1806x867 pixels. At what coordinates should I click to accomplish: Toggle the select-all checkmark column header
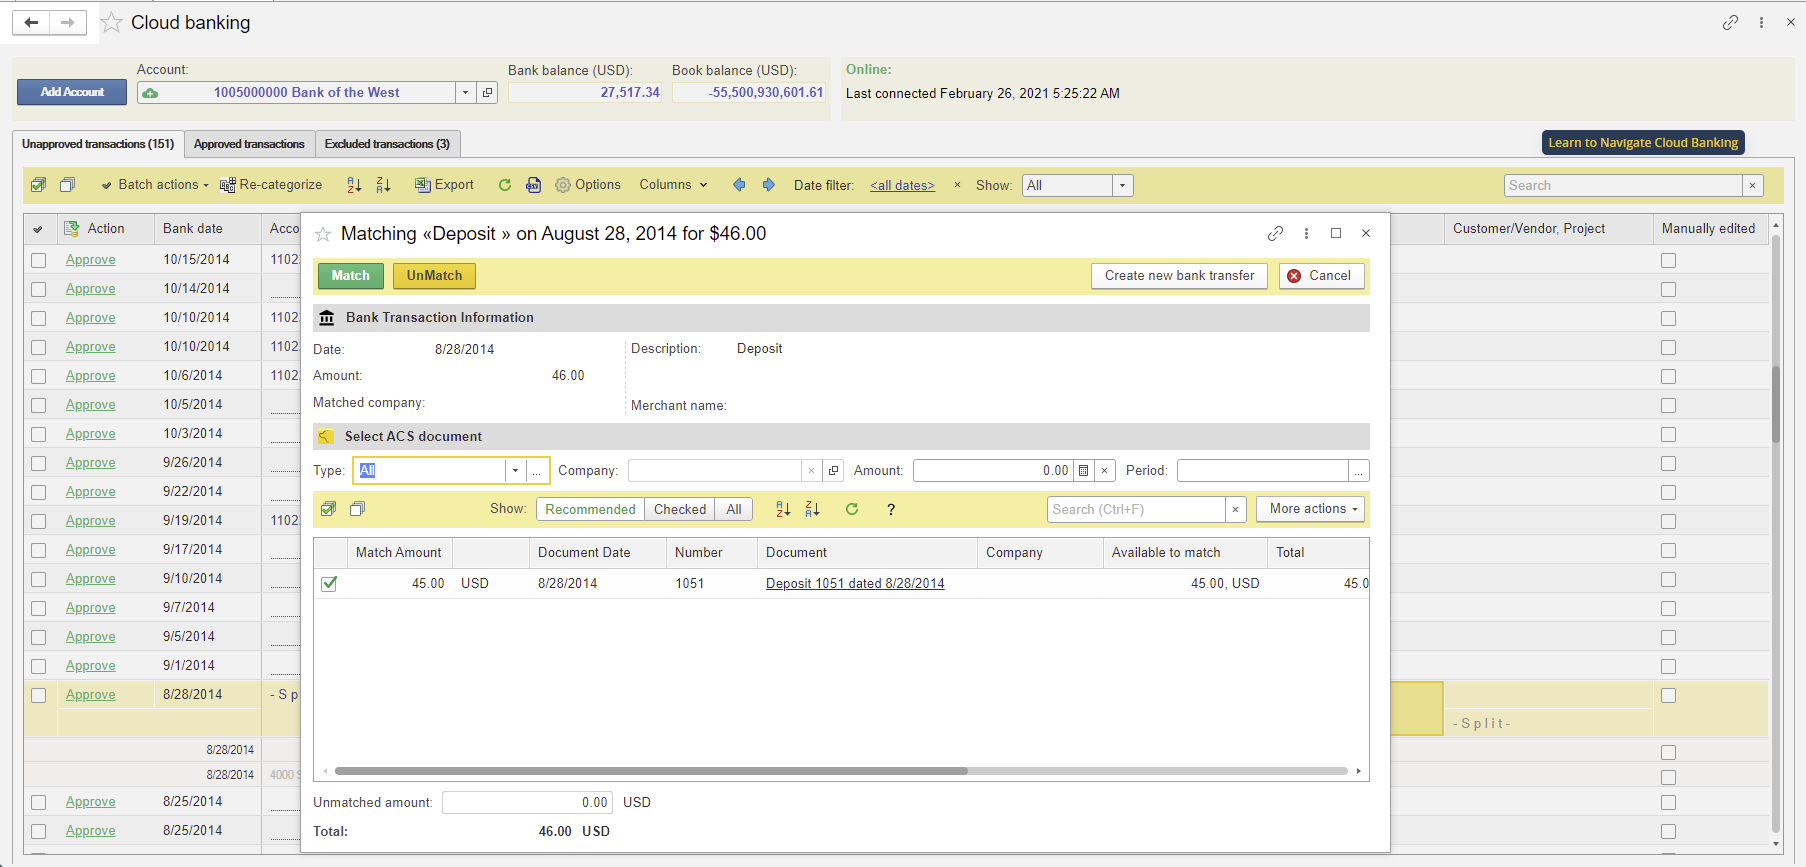click(38, 229)
